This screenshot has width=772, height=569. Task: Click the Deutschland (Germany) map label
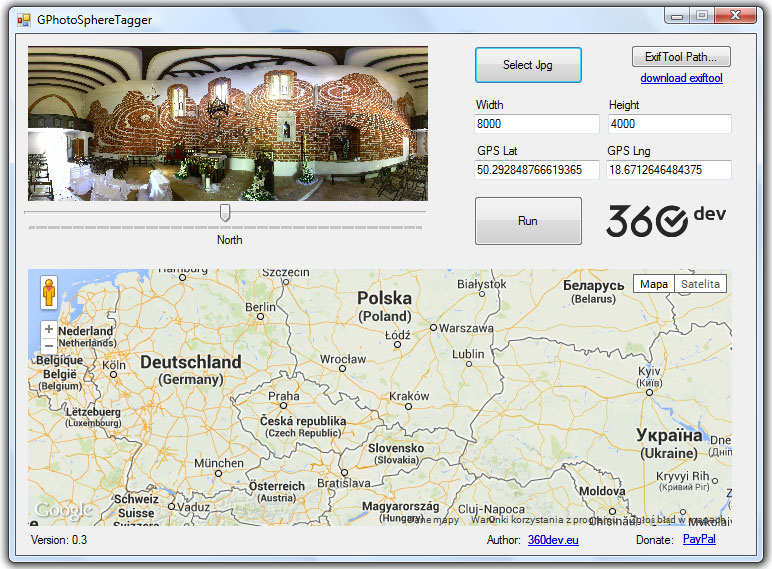pos(191,370)
